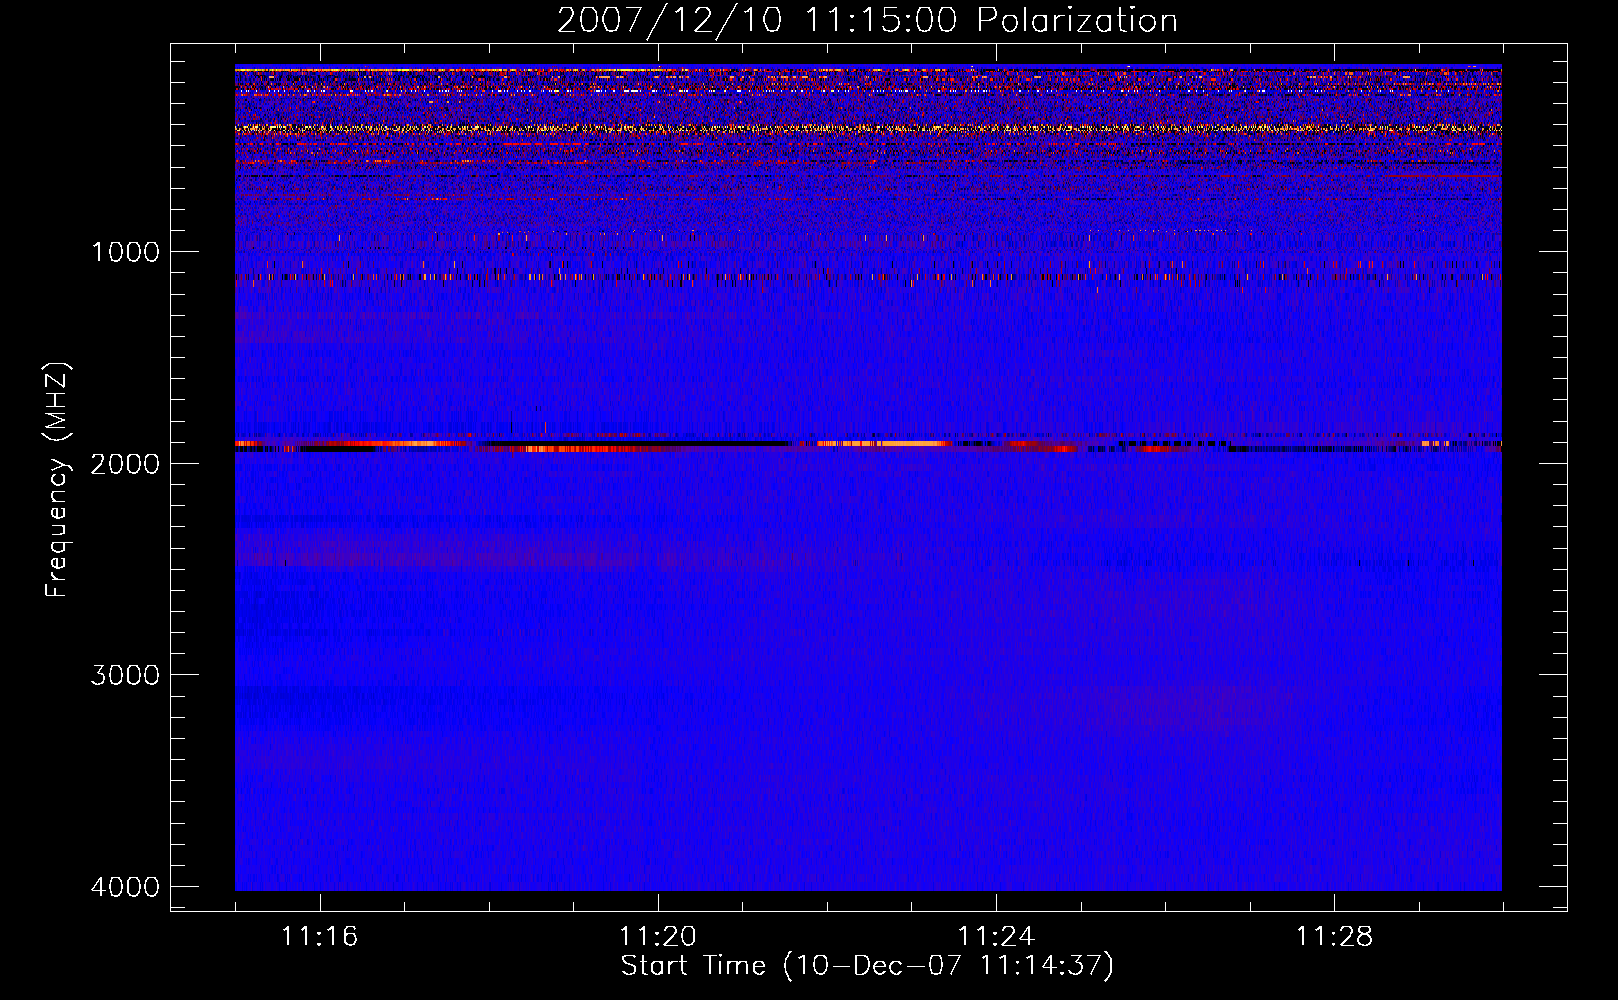Click the 11:16 time tick label

pyautogui.click(x=320, y=937)
